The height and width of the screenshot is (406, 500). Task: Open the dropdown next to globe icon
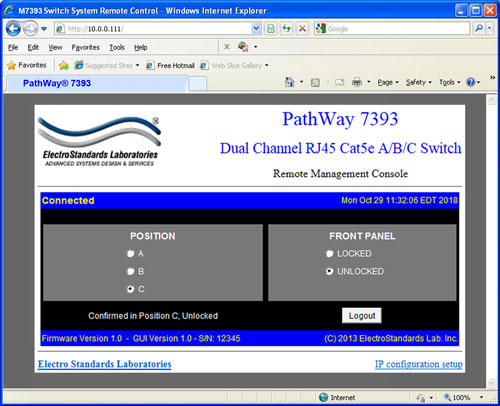point(256,47)
